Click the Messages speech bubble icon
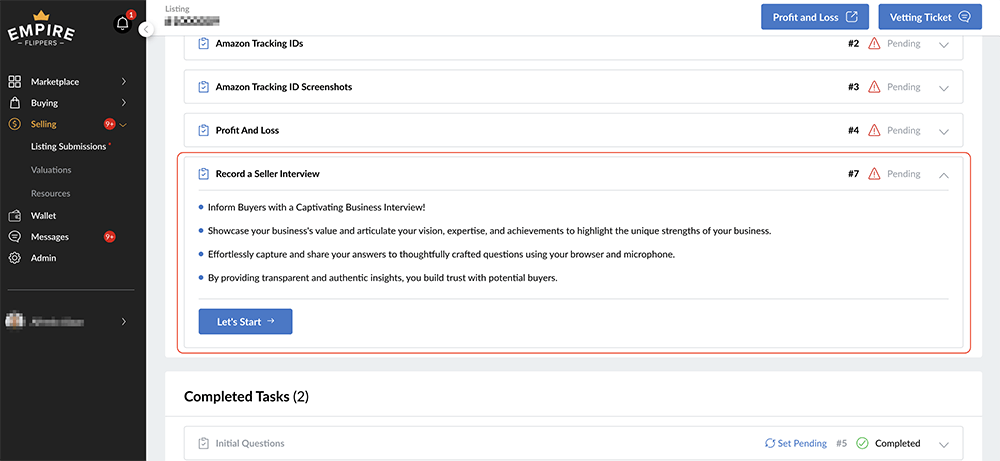Viewport: 1000px width, 461px height. coord(15,237)
